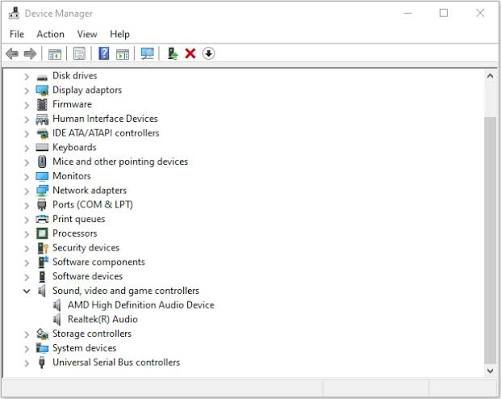Expand the Processors node
501x399 pixels.
pyautogui.click(x=27, y=234)
